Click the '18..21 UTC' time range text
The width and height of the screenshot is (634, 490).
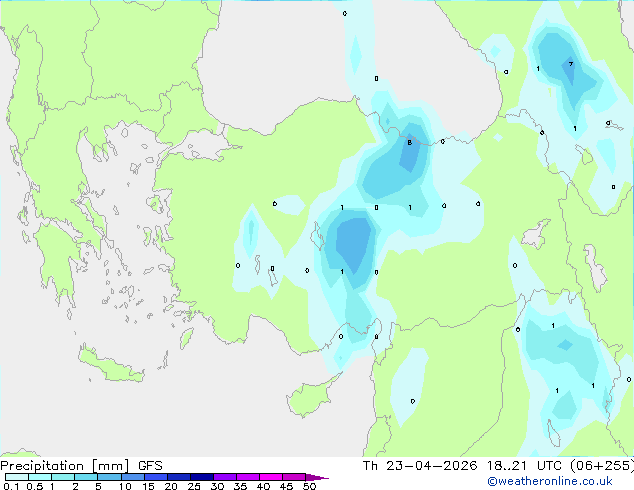coord(524,466)
